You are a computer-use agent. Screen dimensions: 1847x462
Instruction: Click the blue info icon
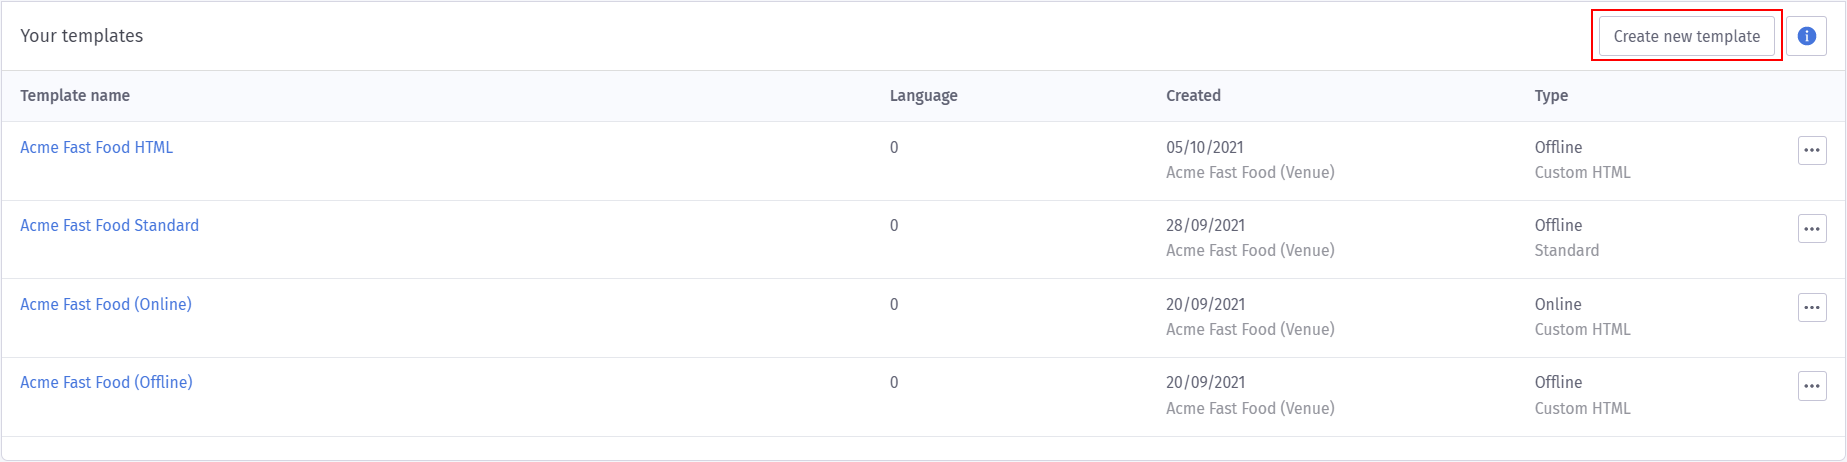(1806, 36)
